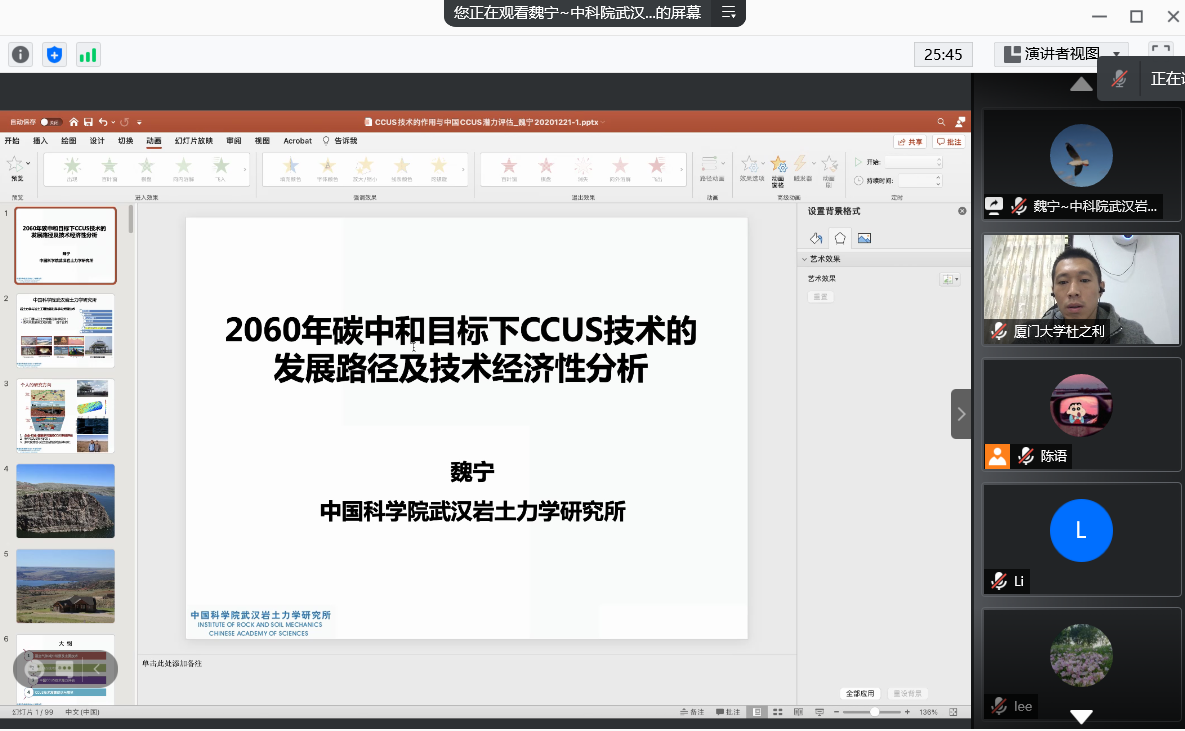The width and height of the screenshot is (1185, 731).
Task: Click the blue security shield icon
Action: tap(54, 55)
